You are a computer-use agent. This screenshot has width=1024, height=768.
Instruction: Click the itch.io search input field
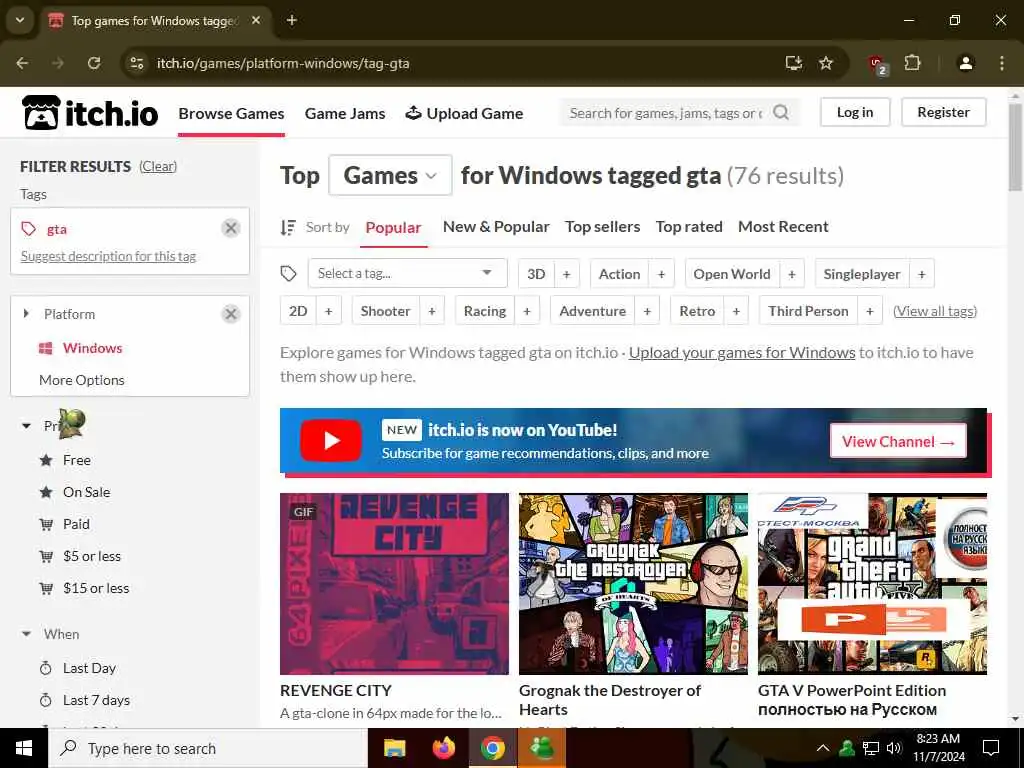click(666, 113)
